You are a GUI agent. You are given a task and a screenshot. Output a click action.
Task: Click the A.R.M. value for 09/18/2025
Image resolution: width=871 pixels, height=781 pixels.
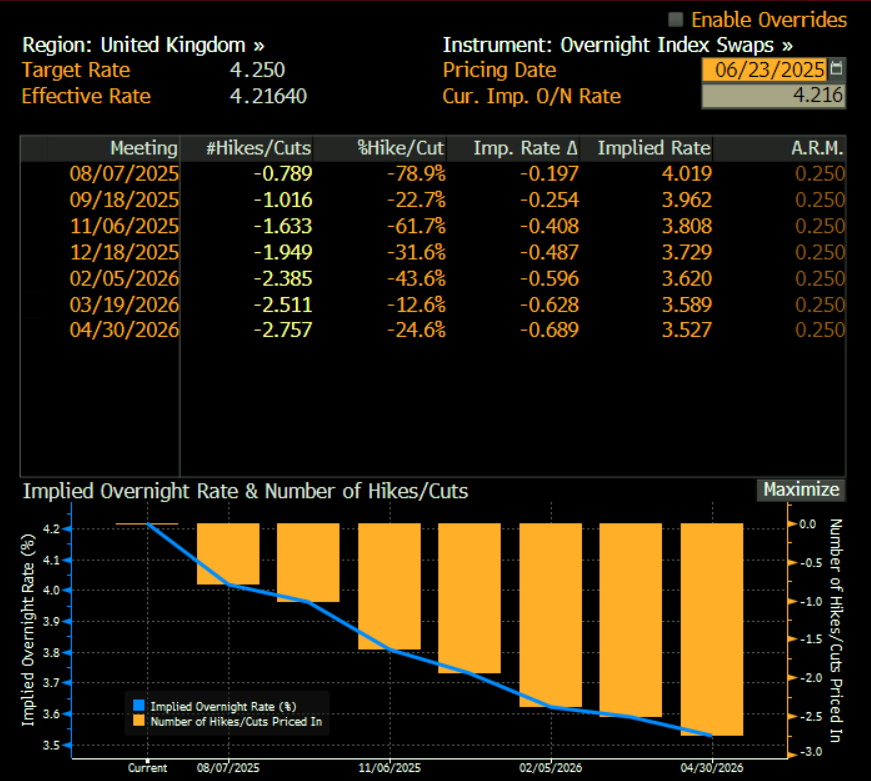click(x=820, y=200)
